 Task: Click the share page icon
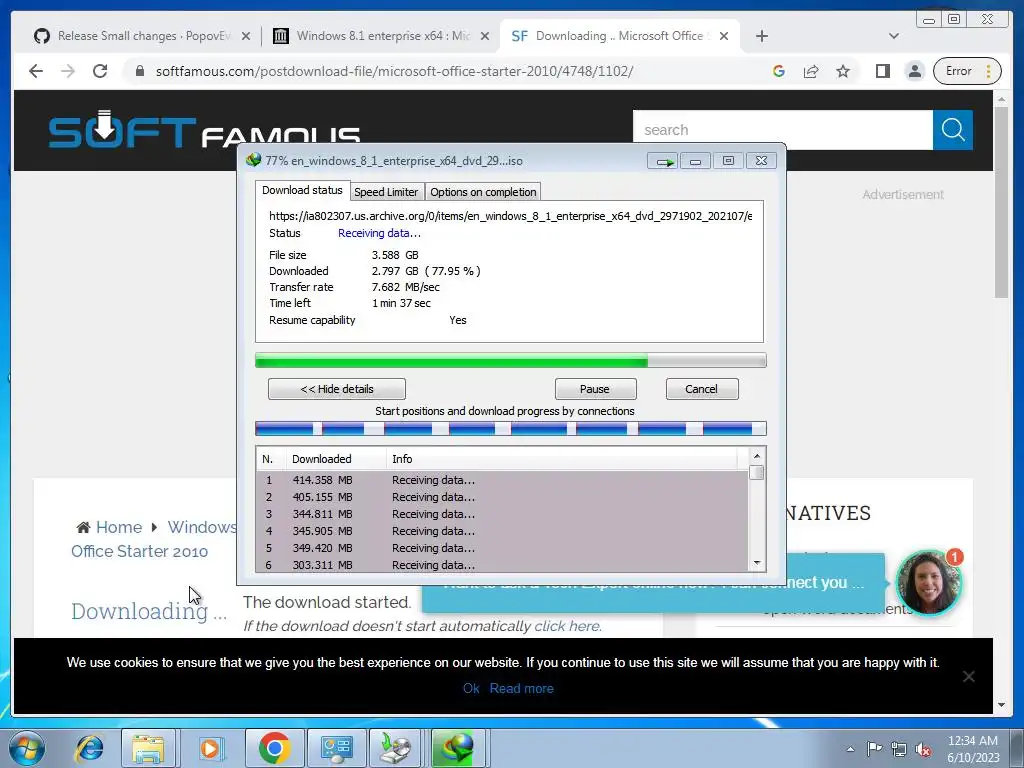[x=811, y=71]
